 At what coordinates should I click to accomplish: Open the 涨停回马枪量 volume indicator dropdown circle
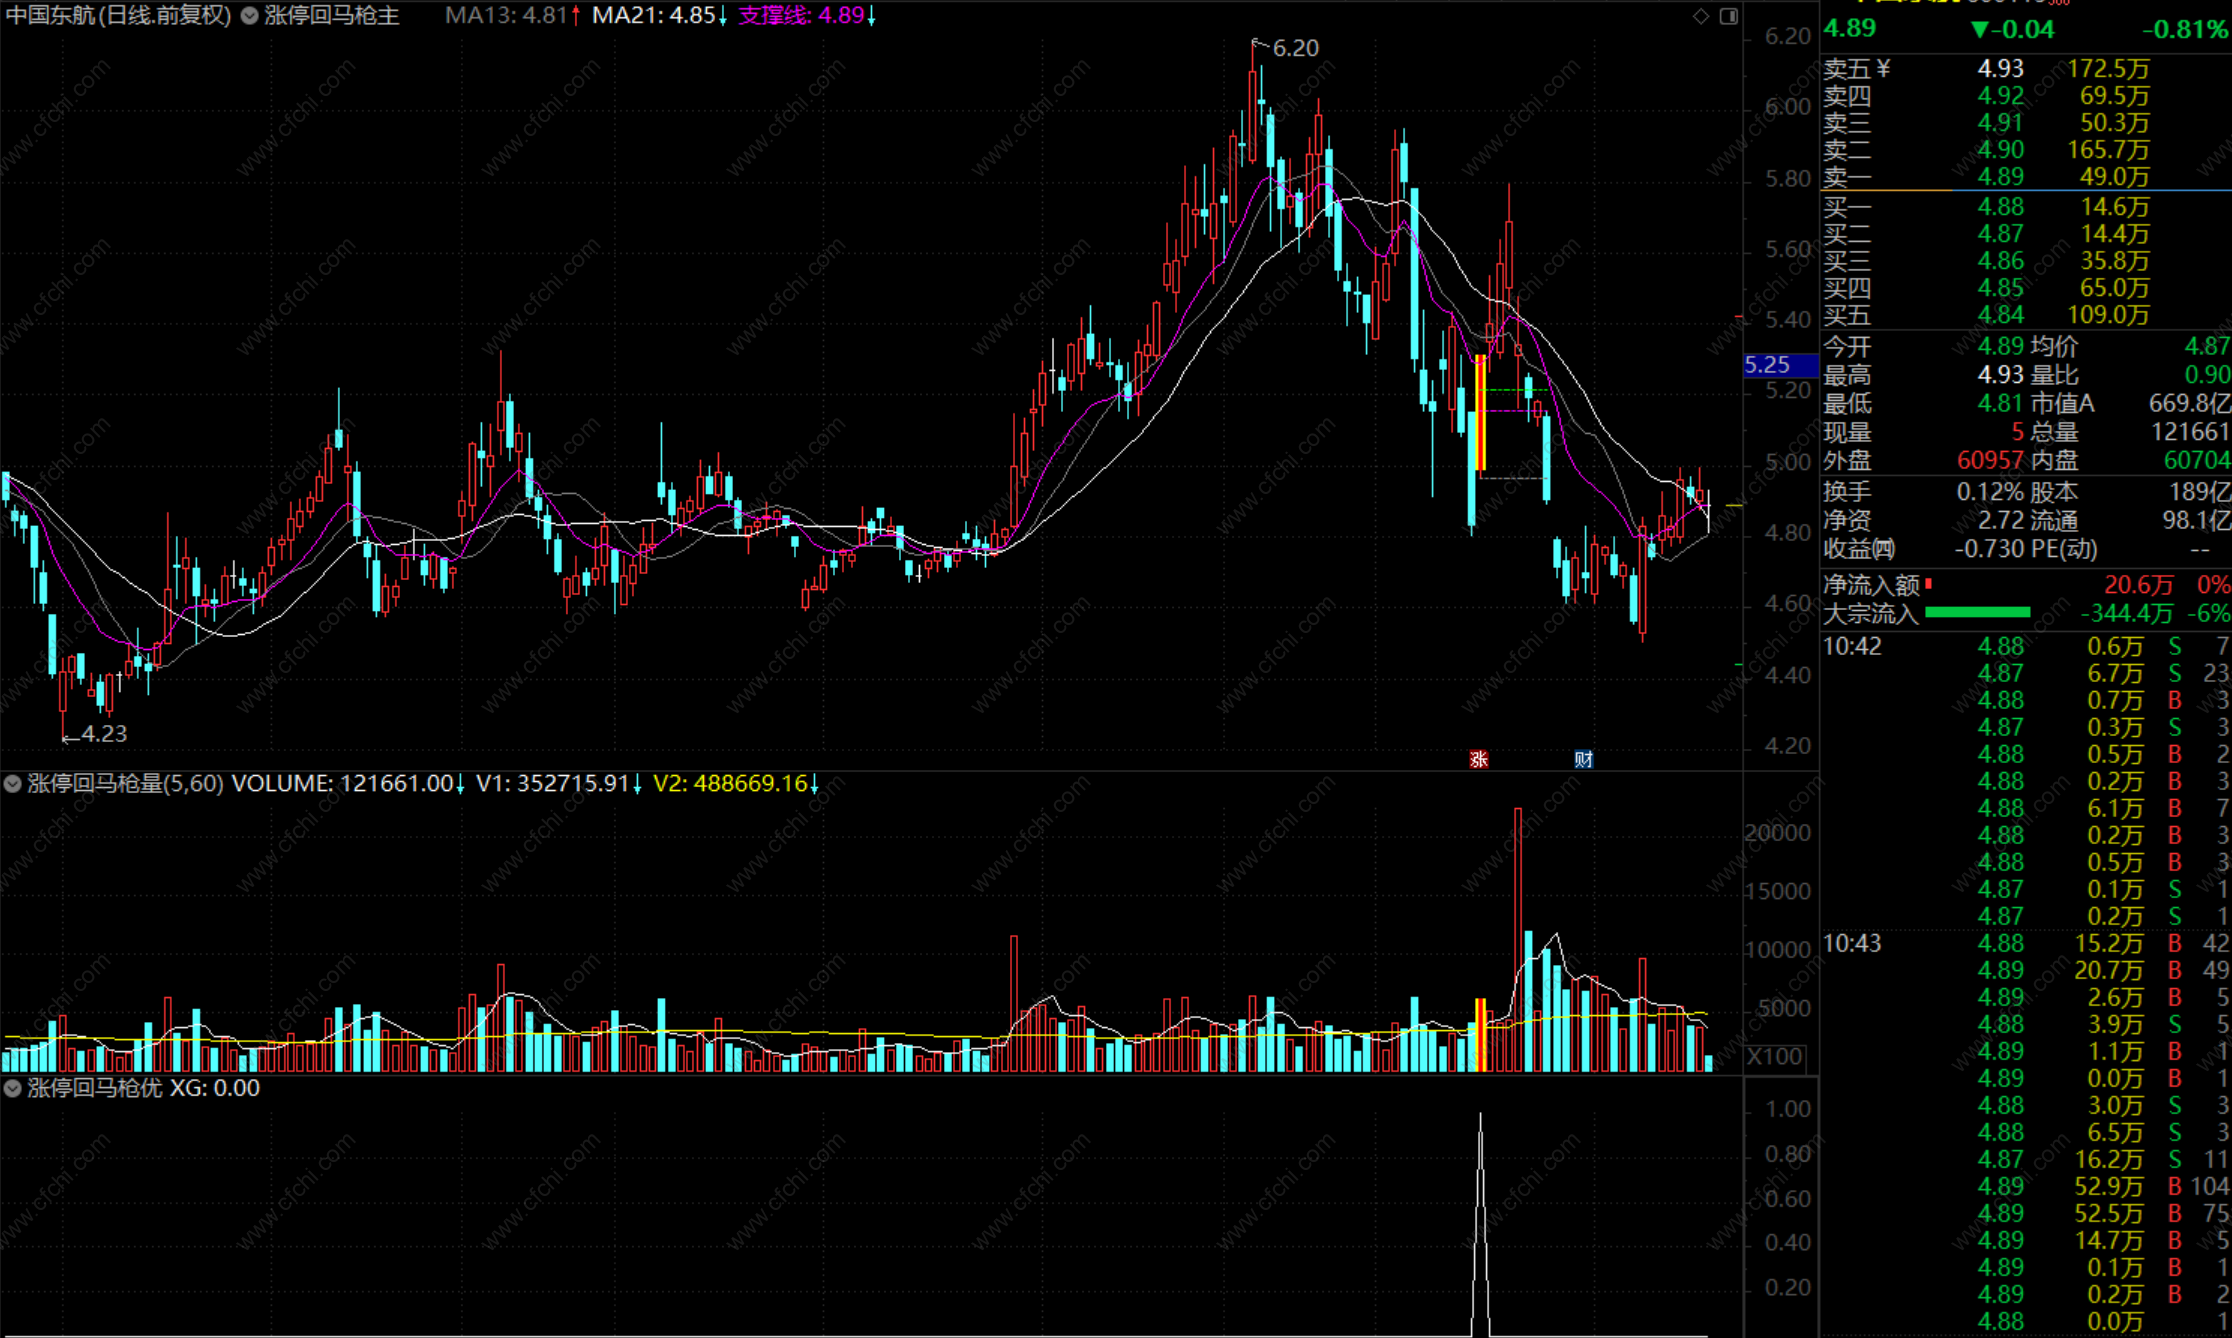pyautogui.click(x=13, y=784)
